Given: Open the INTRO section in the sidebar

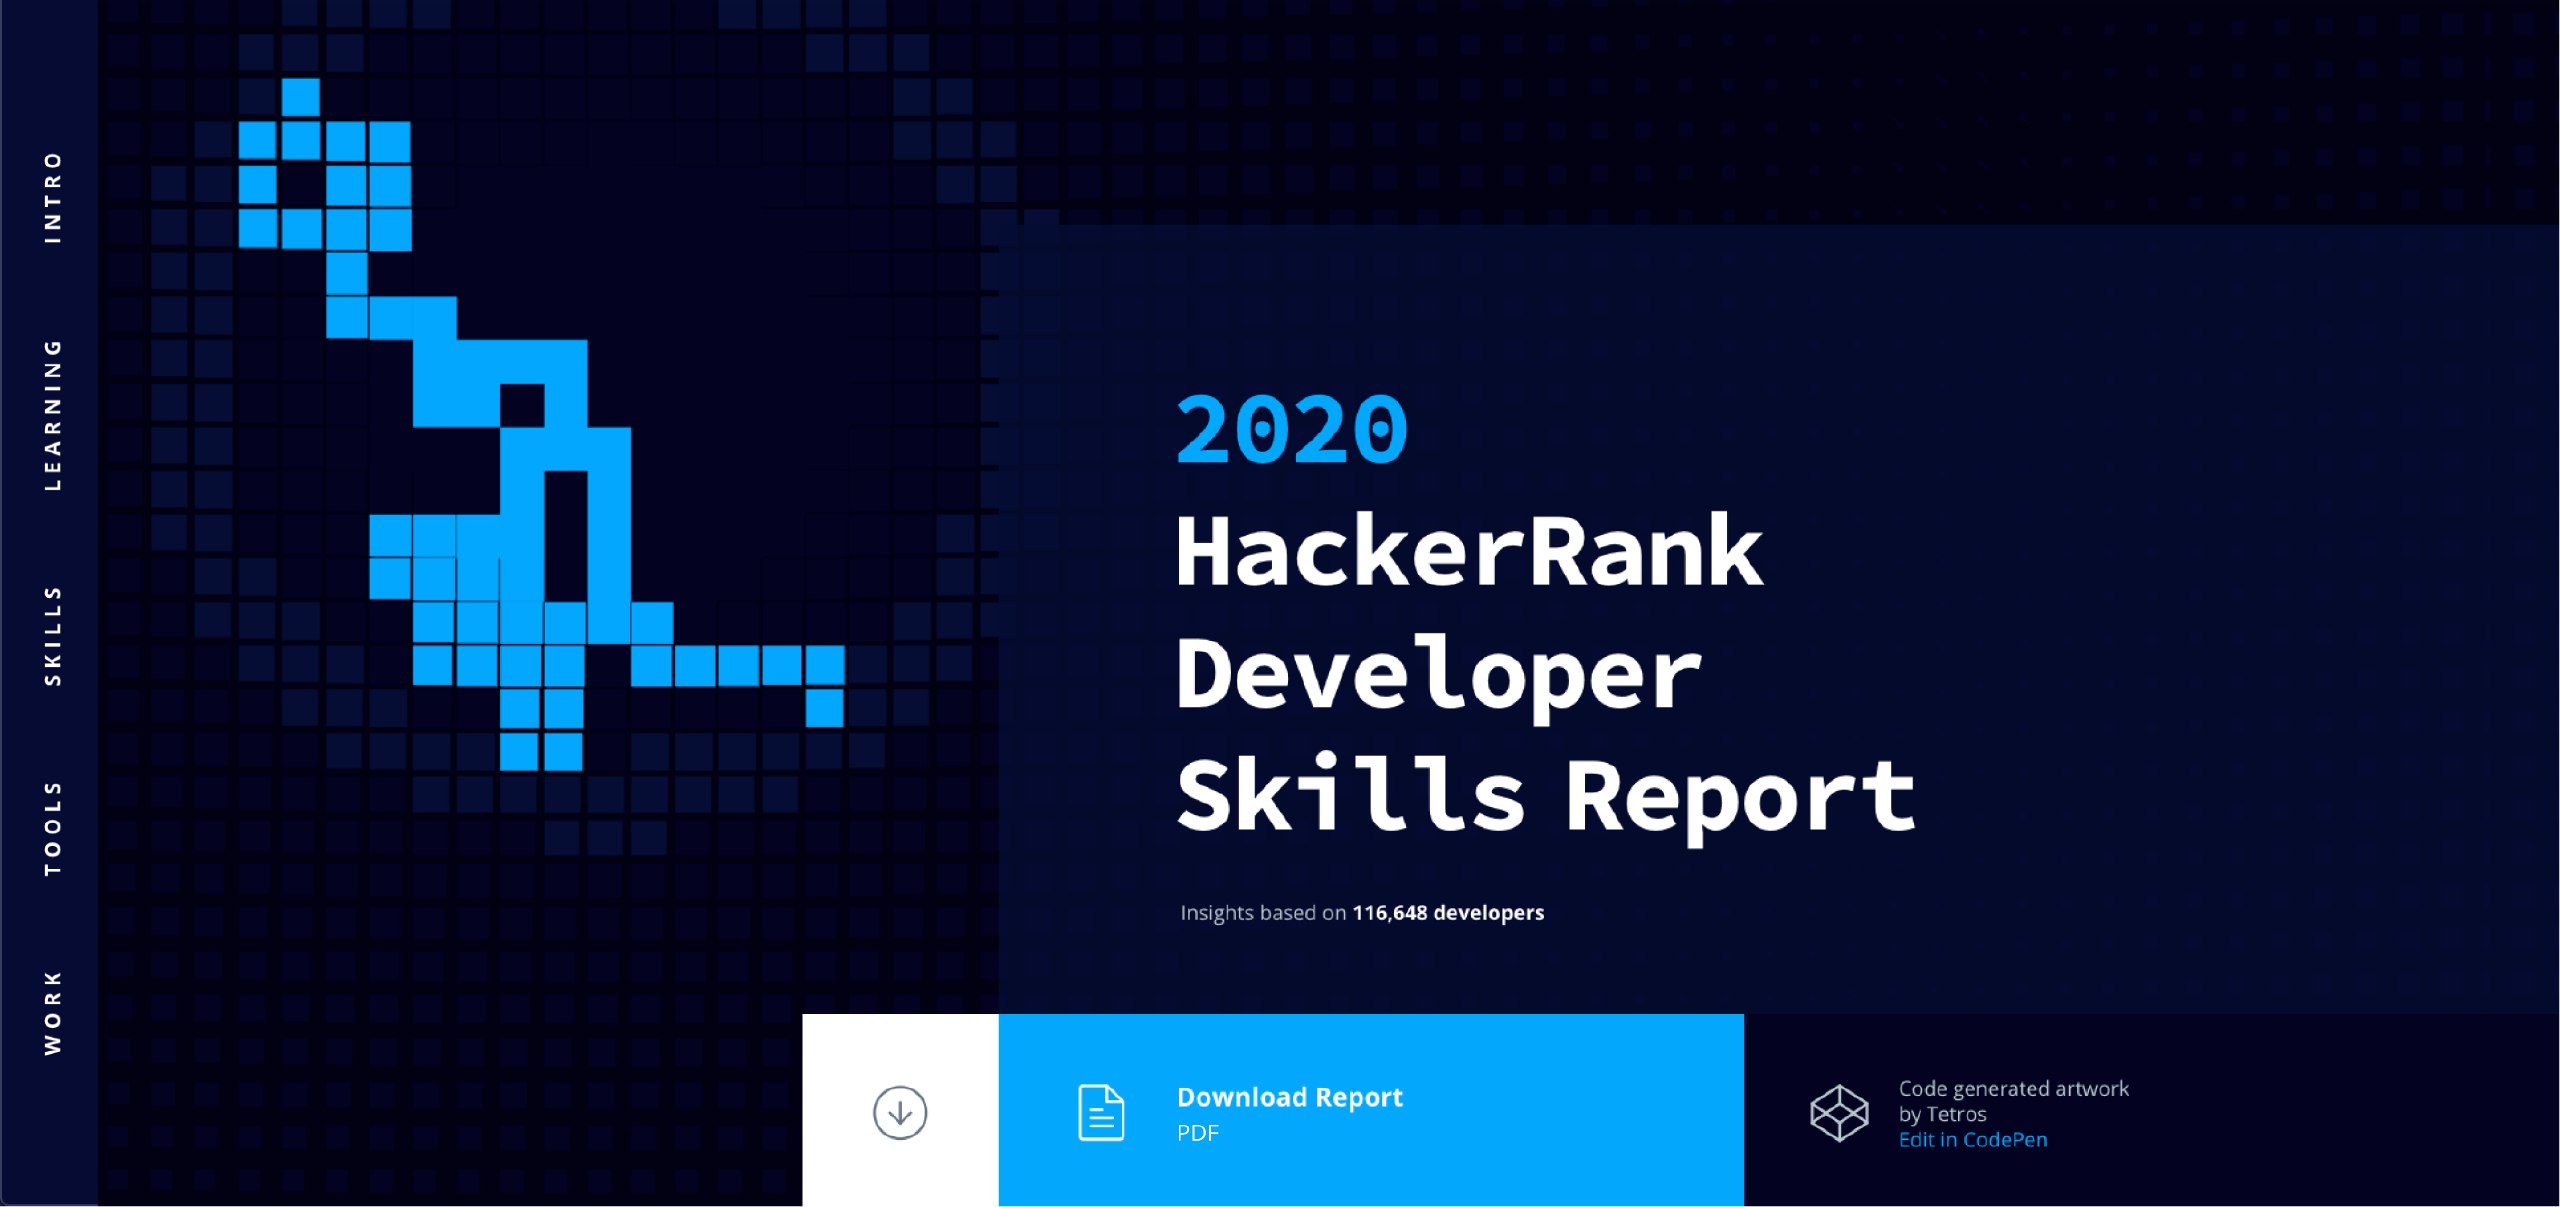Looking at the screenshot, I should (x=52, y=197).
